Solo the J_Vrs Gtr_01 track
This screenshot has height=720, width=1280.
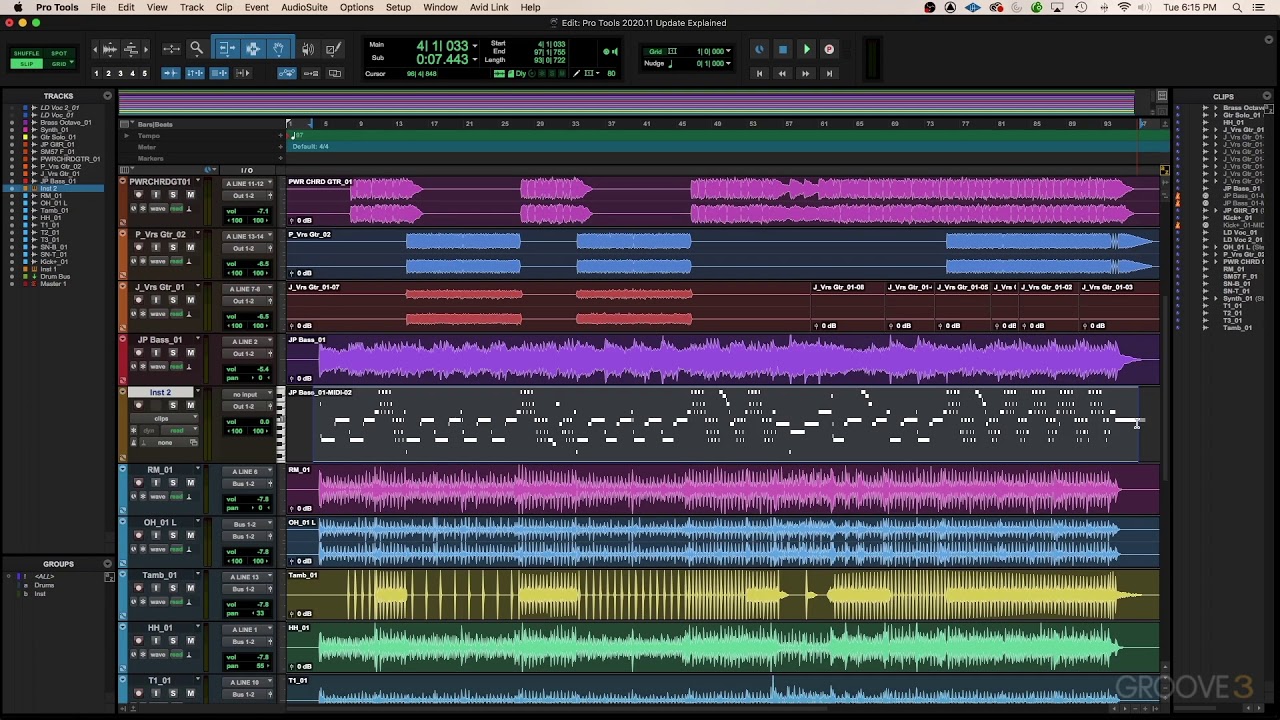(173, 300)
